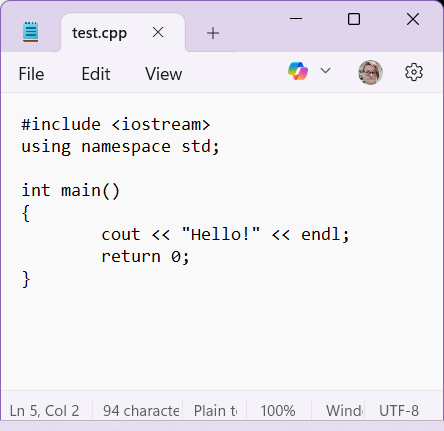Open Notepad settings gear
Viewport: 444px width, 431px height.
click(414, 72)
